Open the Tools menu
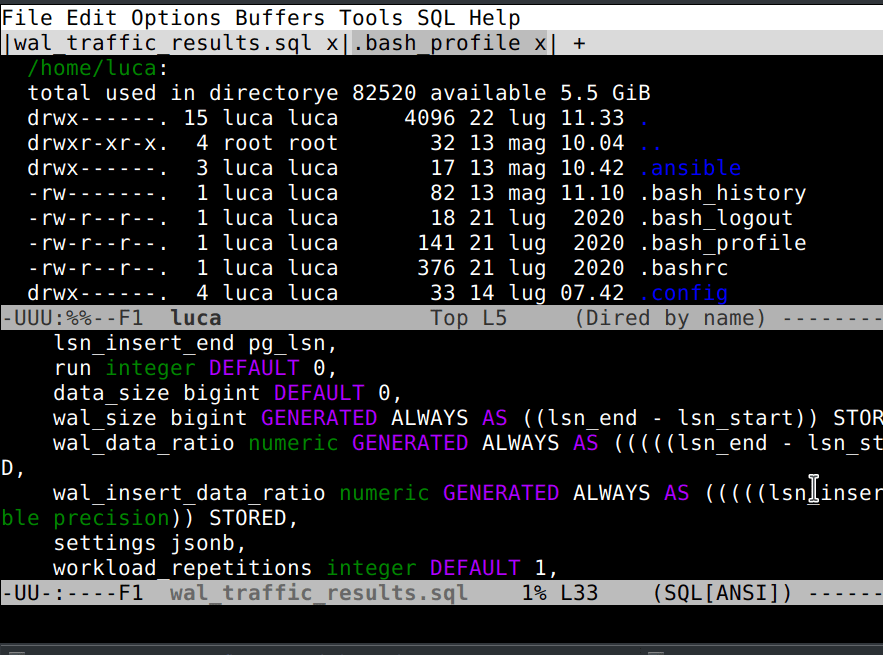The image size is (883, 655). tap(371, 17)
